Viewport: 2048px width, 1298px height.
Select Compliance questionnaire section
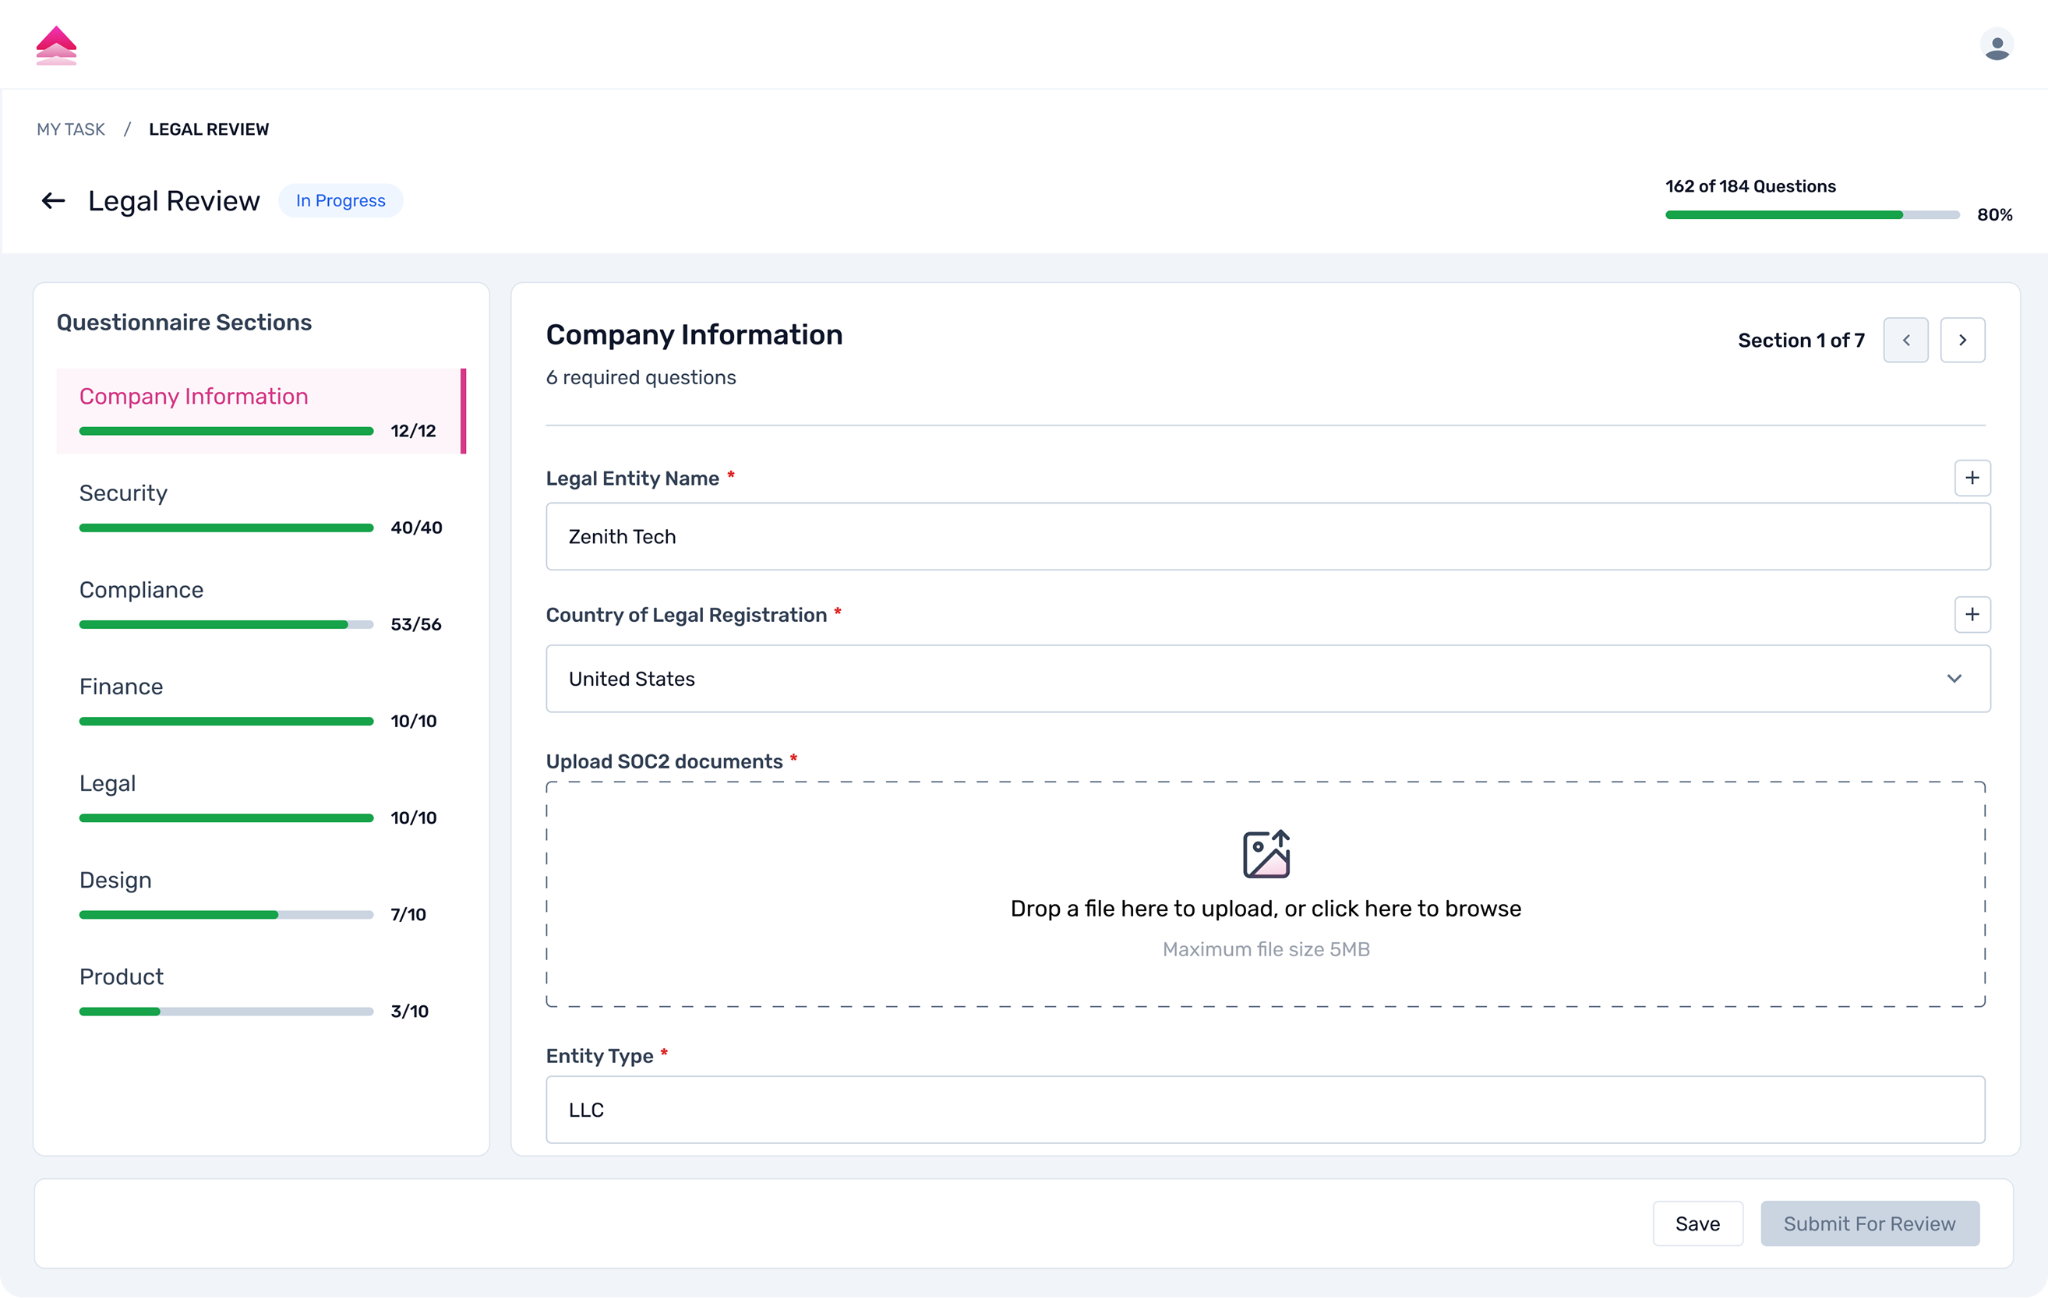[141, 590]
